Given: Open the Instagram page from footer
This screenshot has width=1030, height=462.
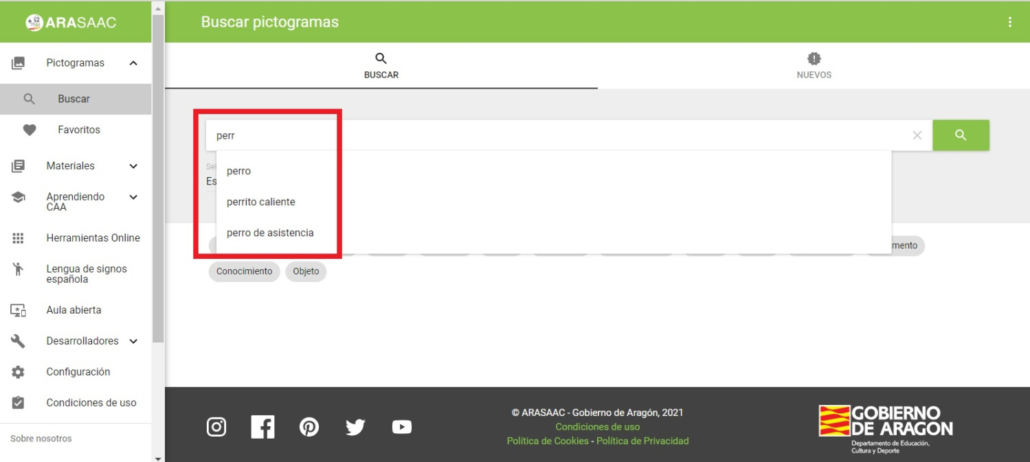Looking at the screenshot, I should pyautogui.click(x=216, y=427).
